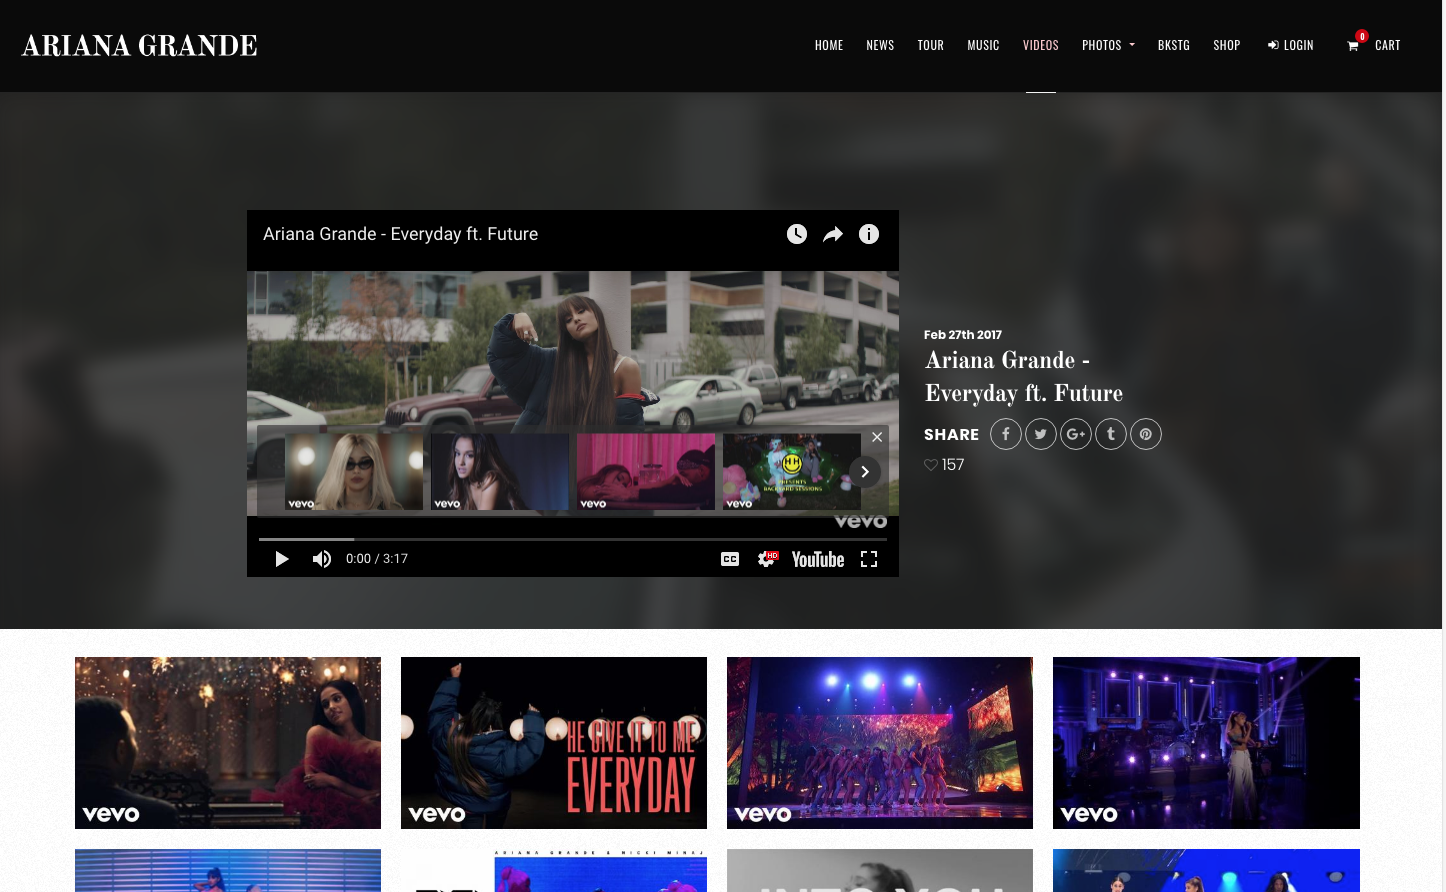Open the red dress vevo video thumbnail

tap(228, 743)
